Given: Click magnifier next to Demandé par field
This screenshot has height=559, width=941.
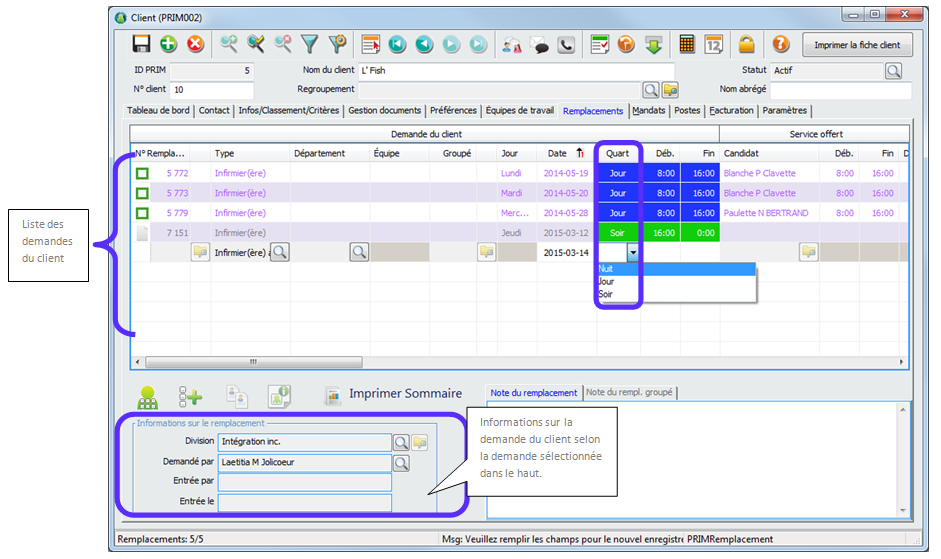Looking at the screenshot, I should coord(401,462).
